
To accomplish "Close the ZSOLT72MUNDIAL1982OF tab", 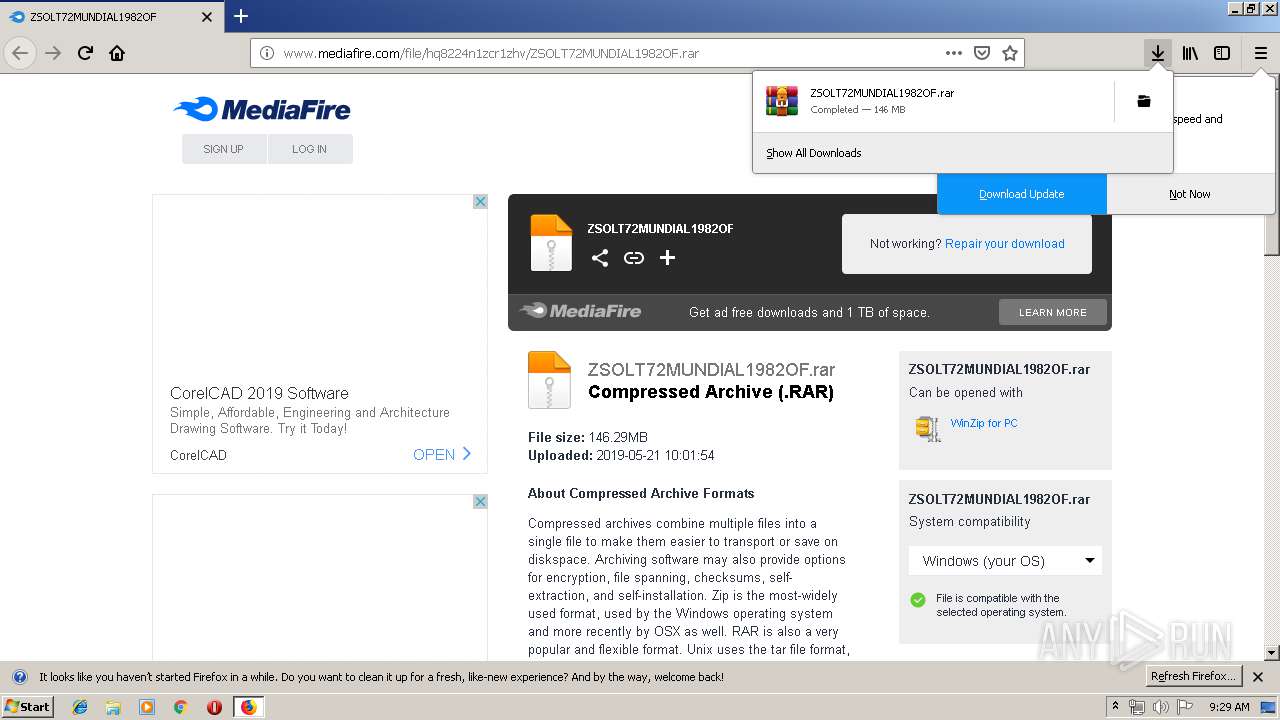I will (x=207, y=17).
